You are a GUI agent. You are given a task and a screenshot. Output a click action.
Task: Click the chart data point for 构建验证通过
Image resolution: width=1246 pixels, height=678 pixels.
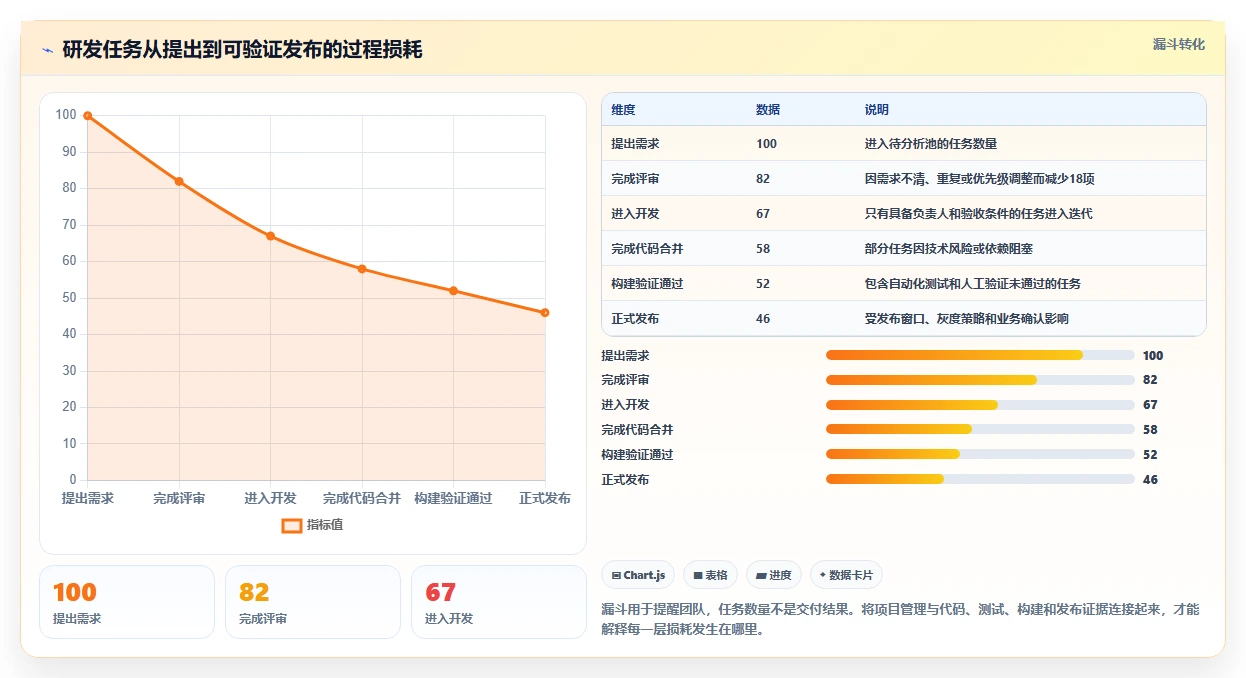(x=453, y=291)
